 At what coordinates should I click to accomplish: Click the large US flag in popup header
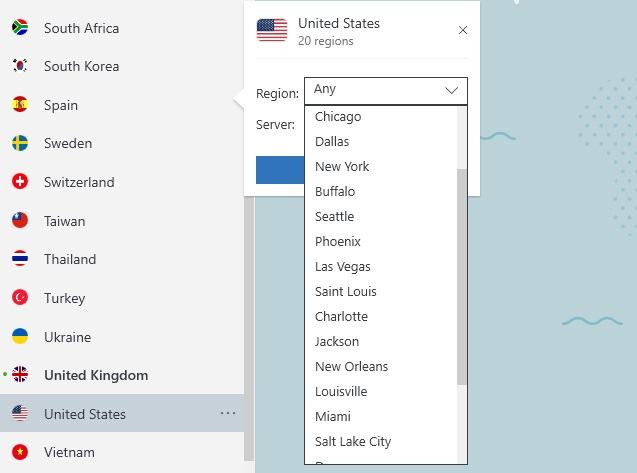[272, 30]
